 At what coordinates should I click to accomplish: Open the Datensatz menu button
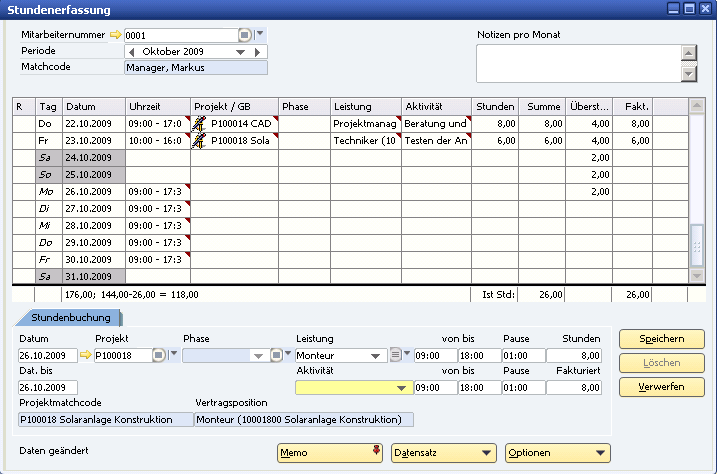[x=443, y=453]
